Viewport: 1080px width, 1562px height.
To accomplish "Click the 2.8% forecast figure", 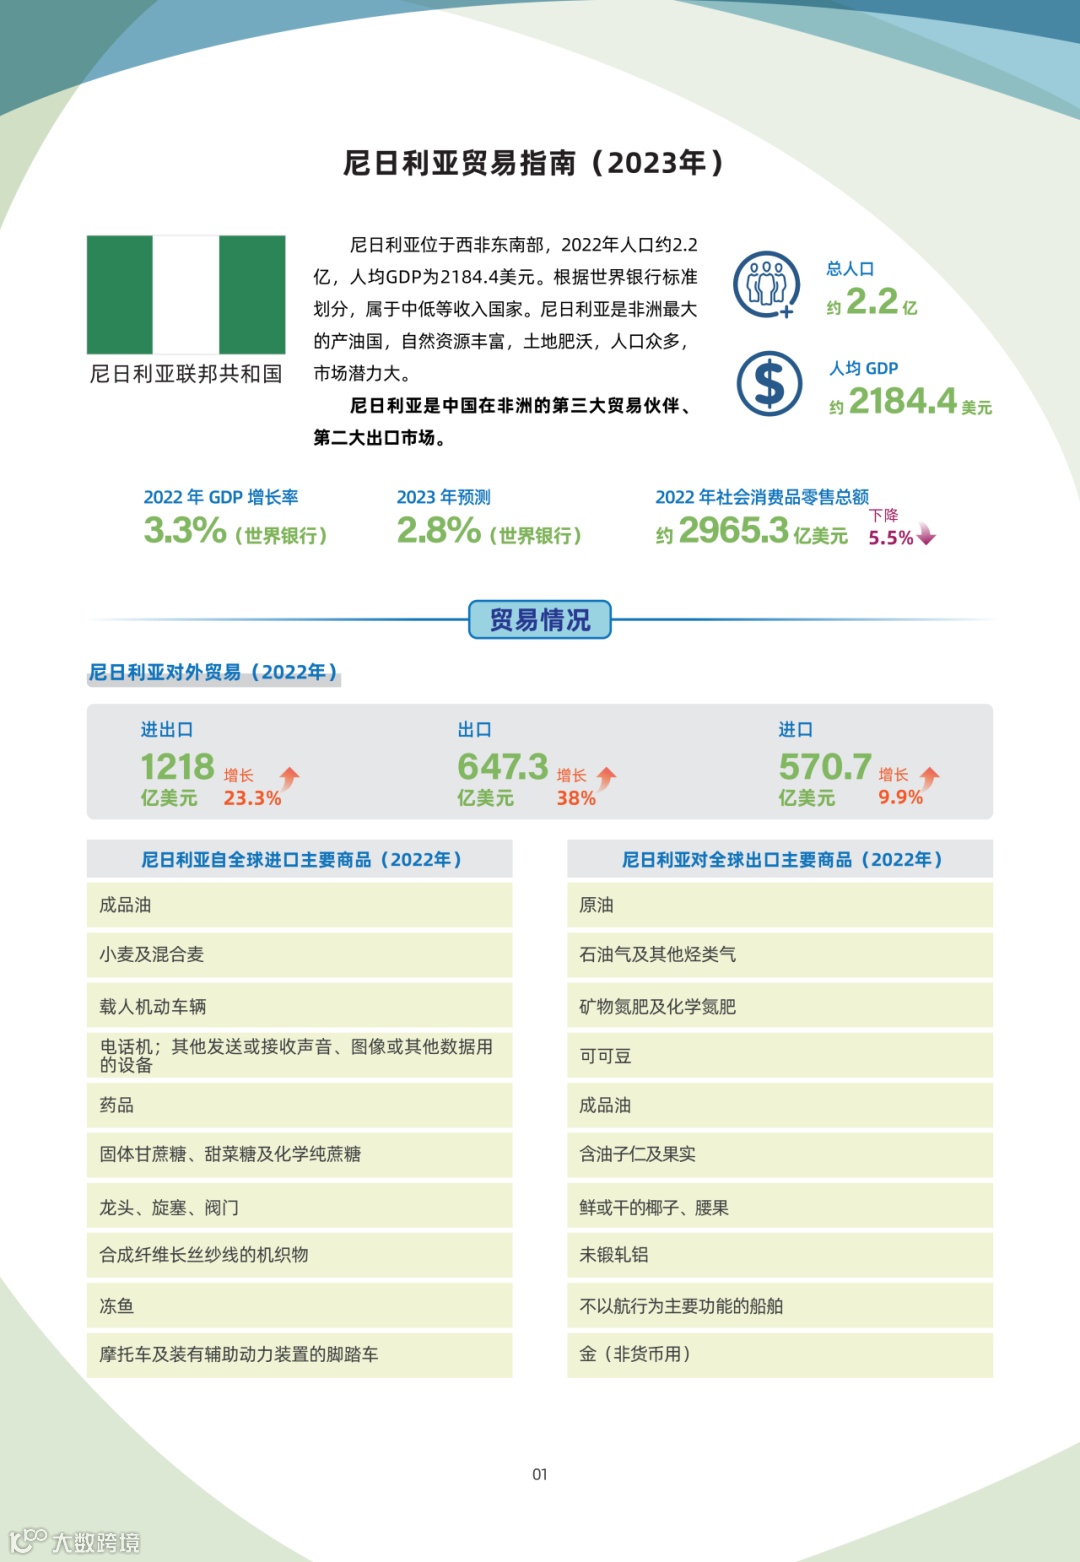I will (x=439, y=530).
